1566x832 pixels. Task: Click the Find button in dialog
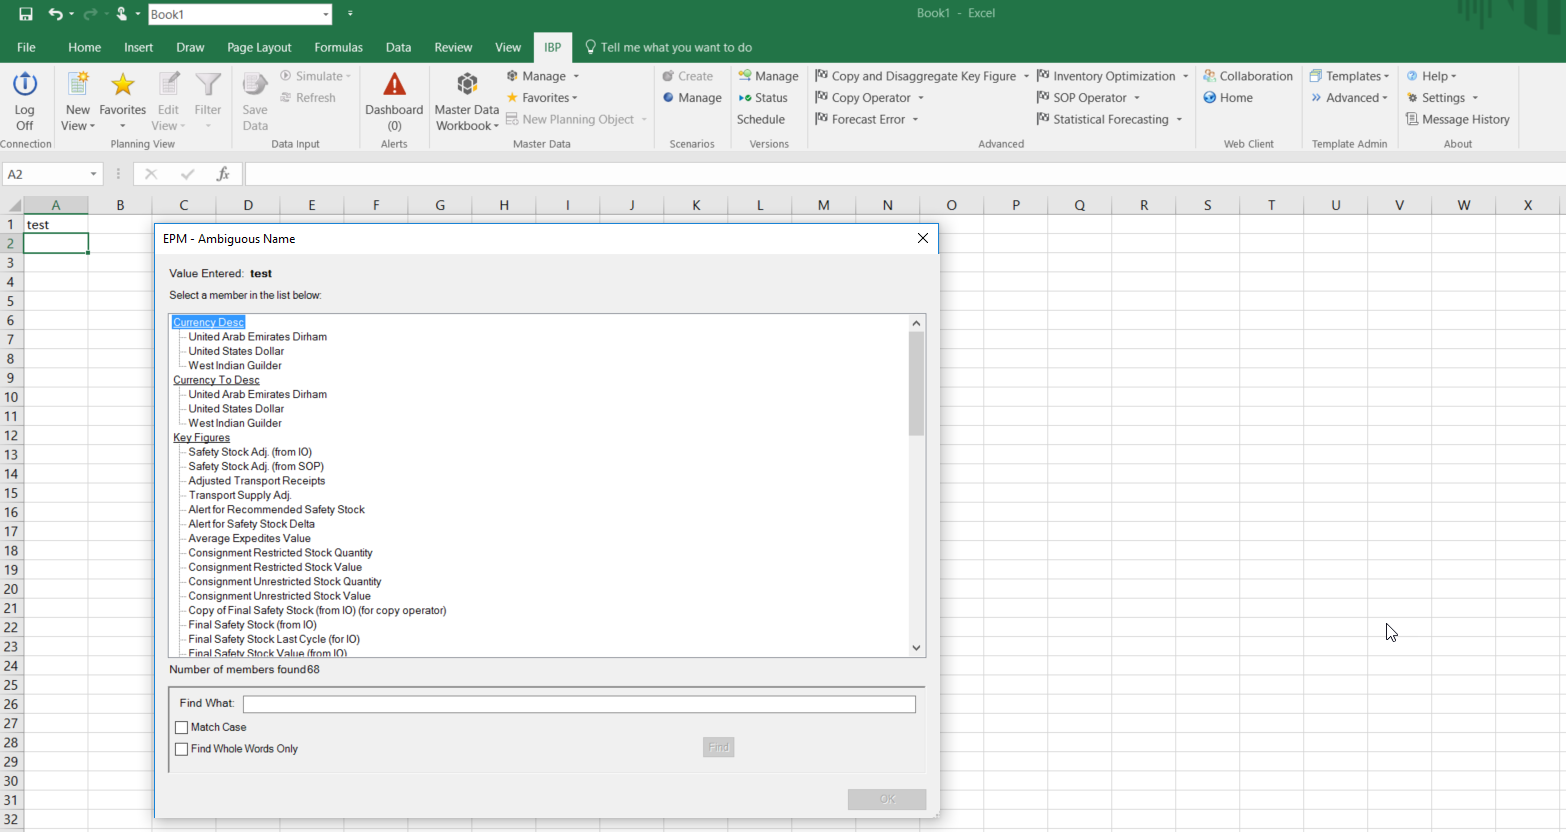(x=718, y=747)
